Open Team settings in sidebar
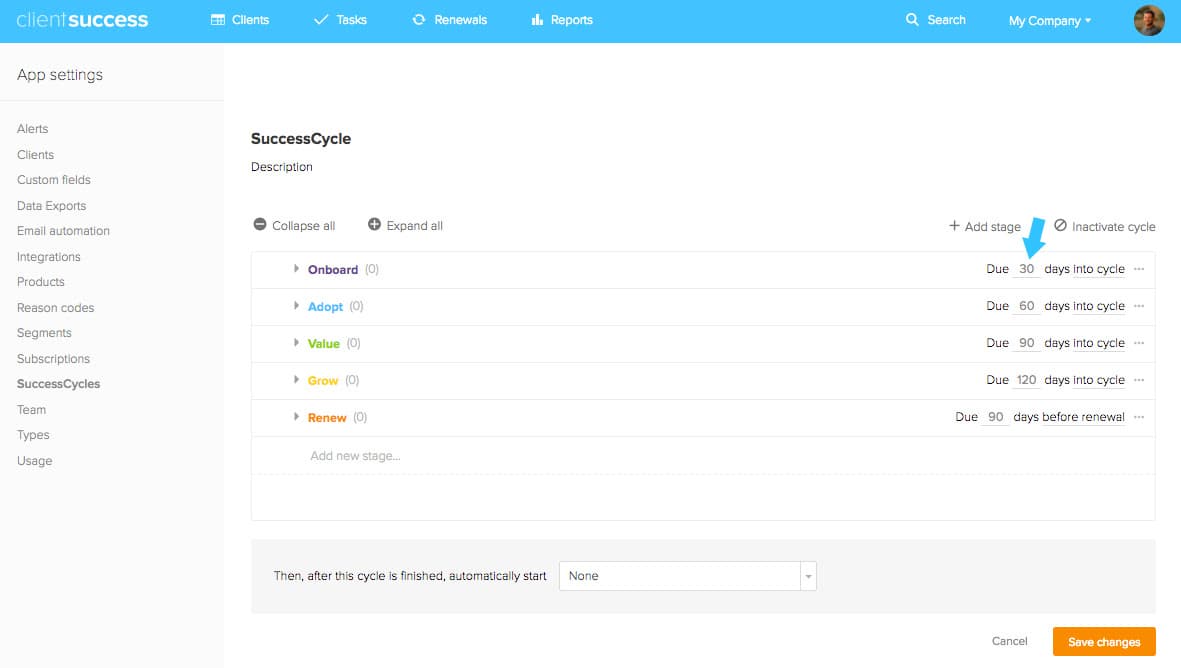 tap(31, 410)
